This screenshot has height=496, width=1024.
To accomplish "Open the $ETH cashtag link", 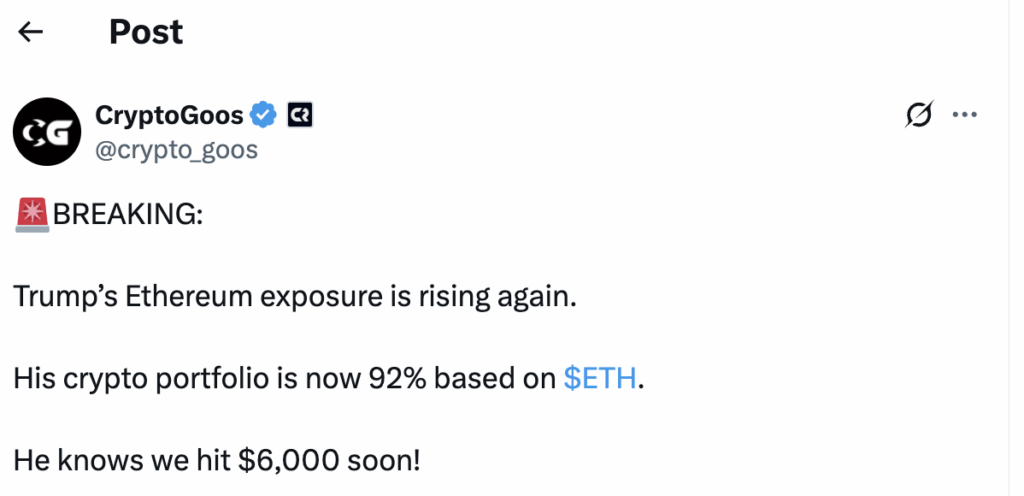I will 600,379.
